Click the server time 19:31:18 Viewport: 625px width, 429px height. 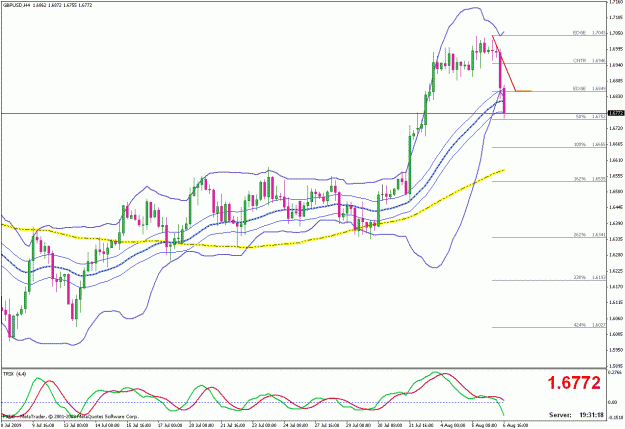[591, 415]
